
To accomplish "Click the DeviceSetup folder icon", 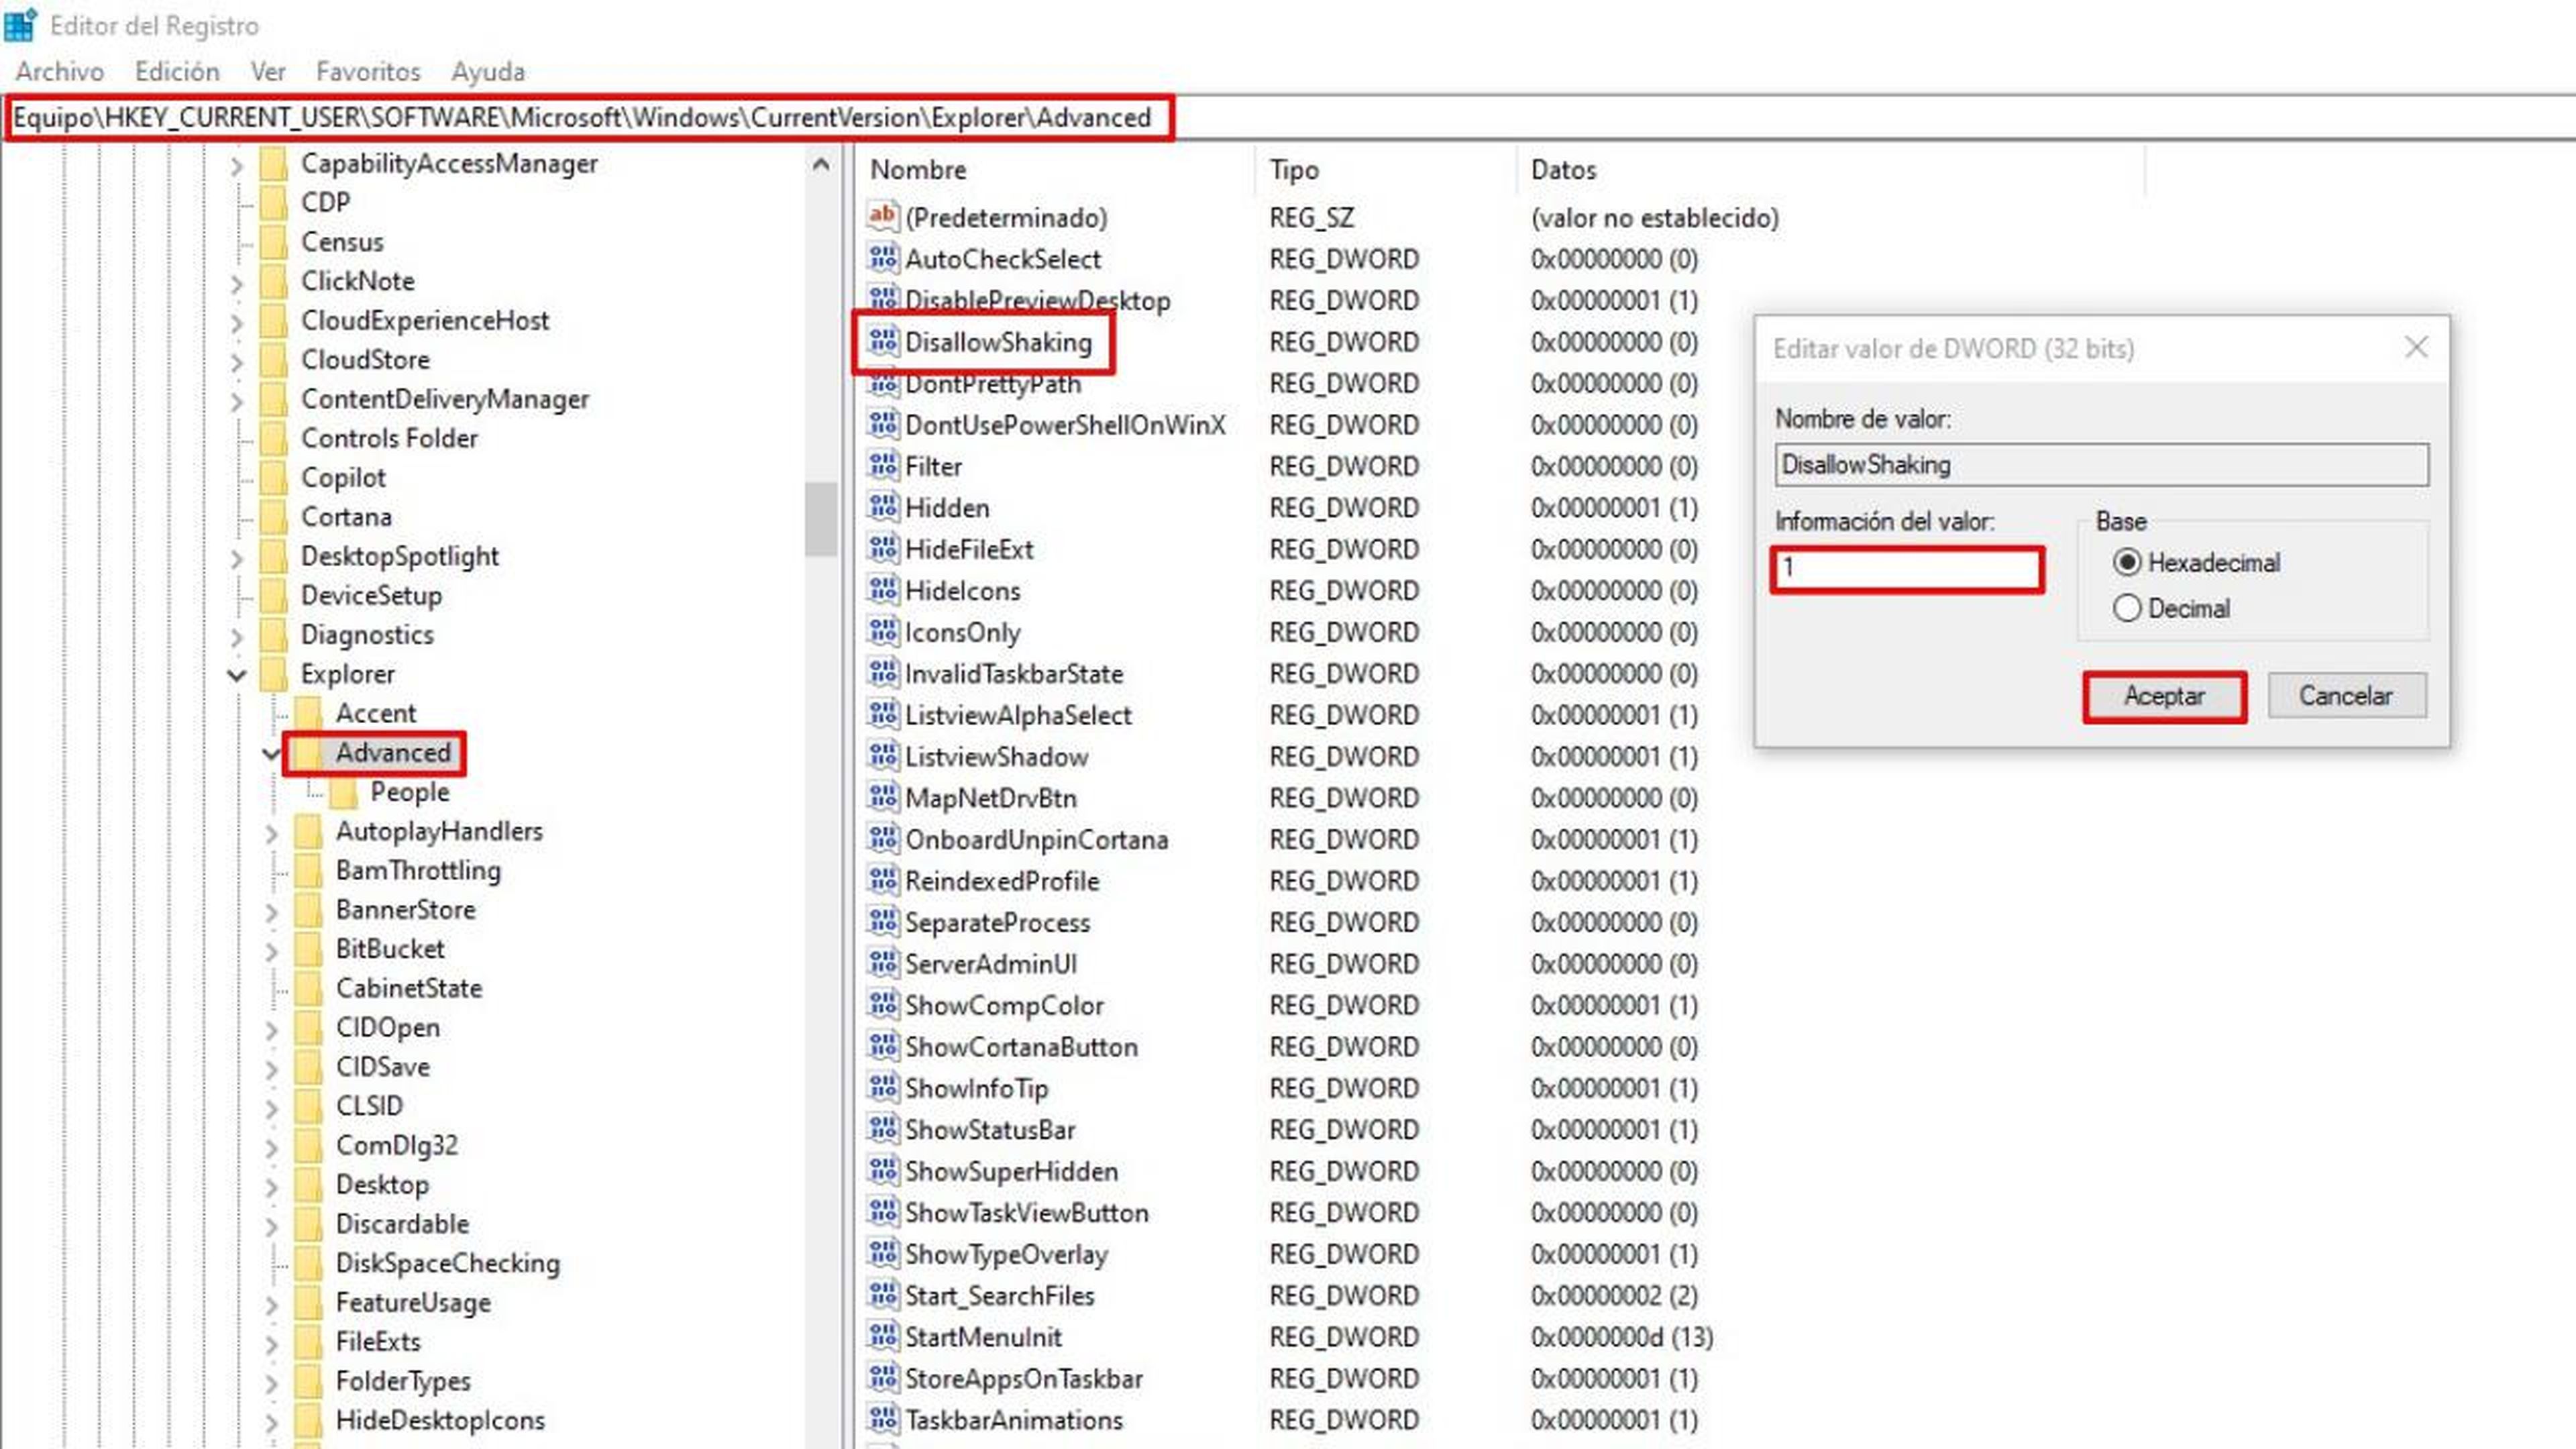I will point(273,595).
